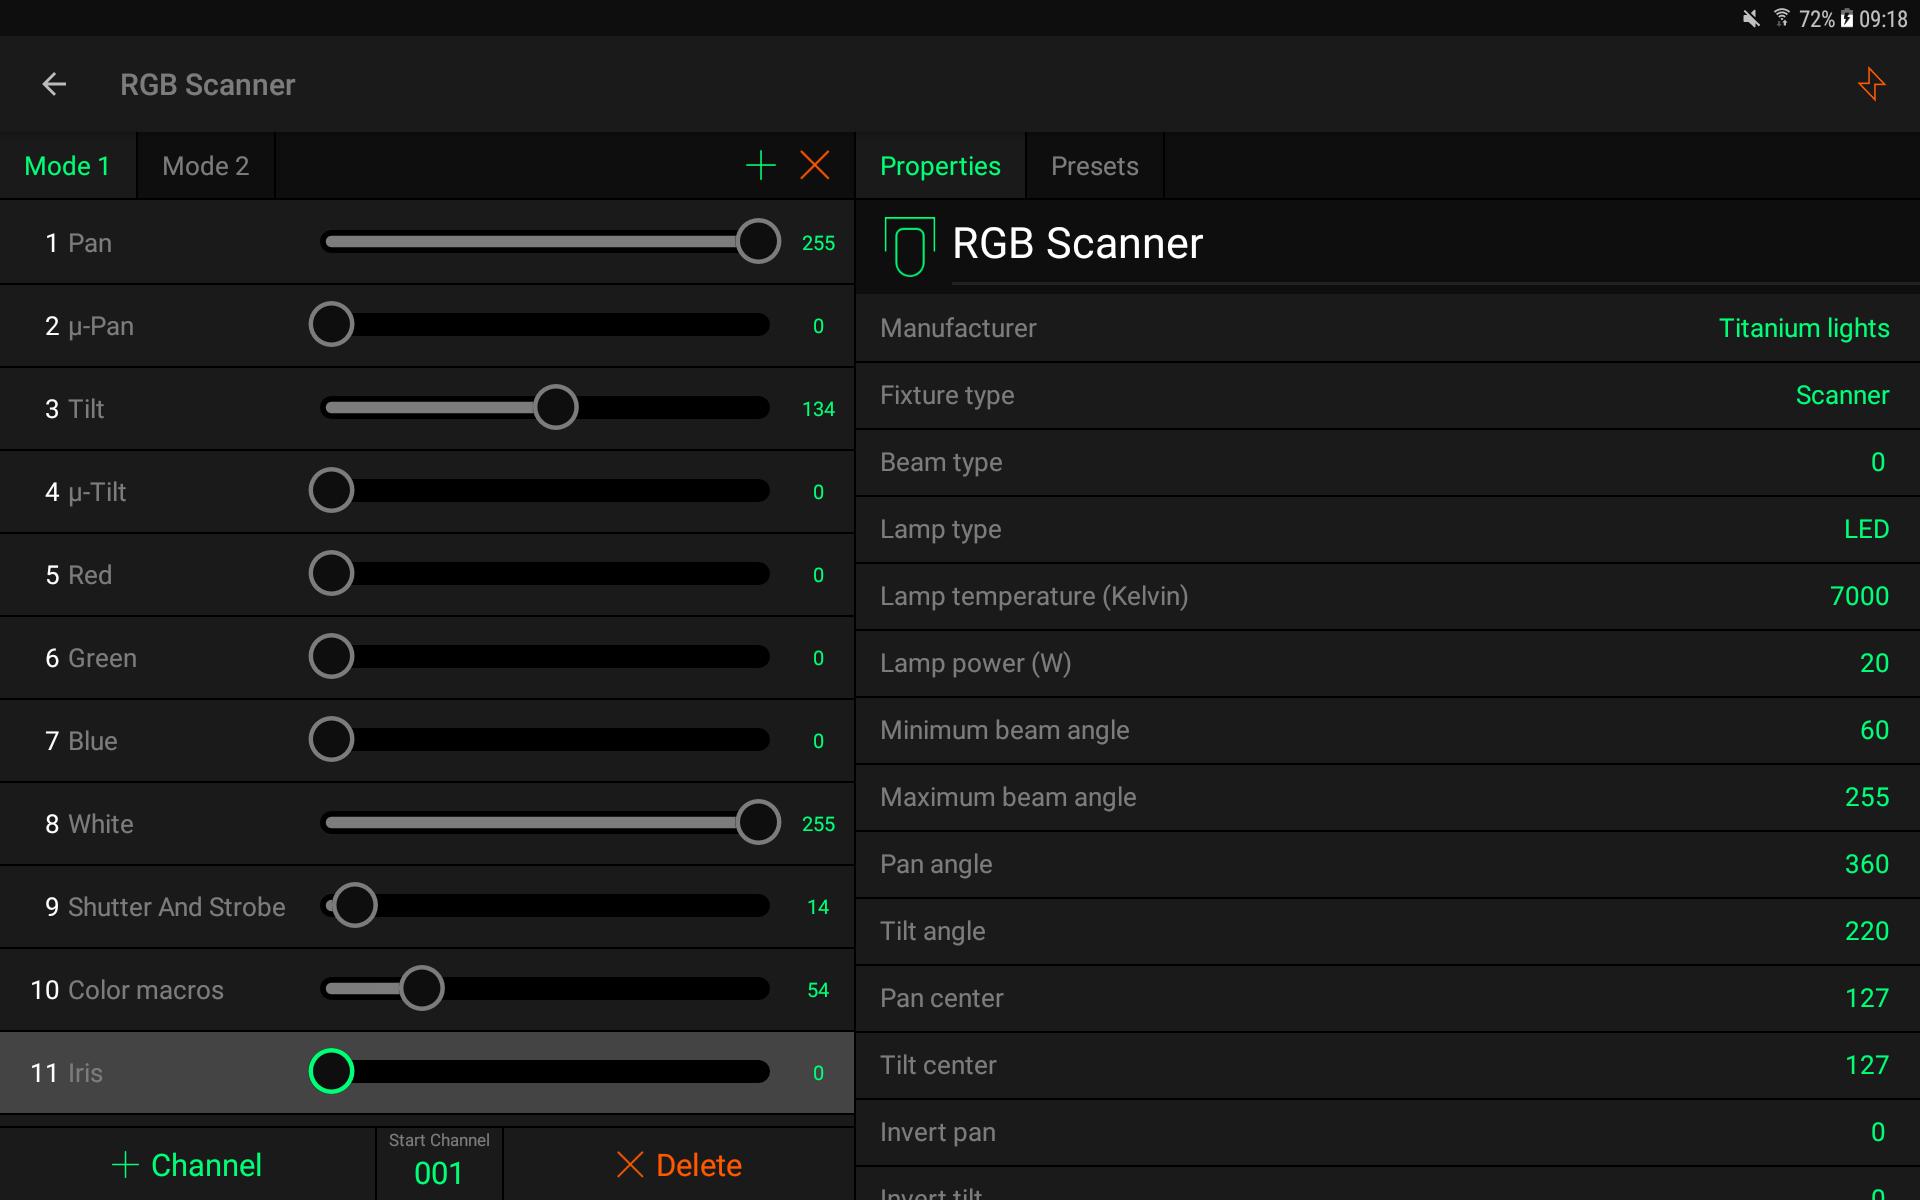Open the Presets tab
The width and height of the screenshot is (1920, 1200).
pyautogui.click(x=1095, y=166)
